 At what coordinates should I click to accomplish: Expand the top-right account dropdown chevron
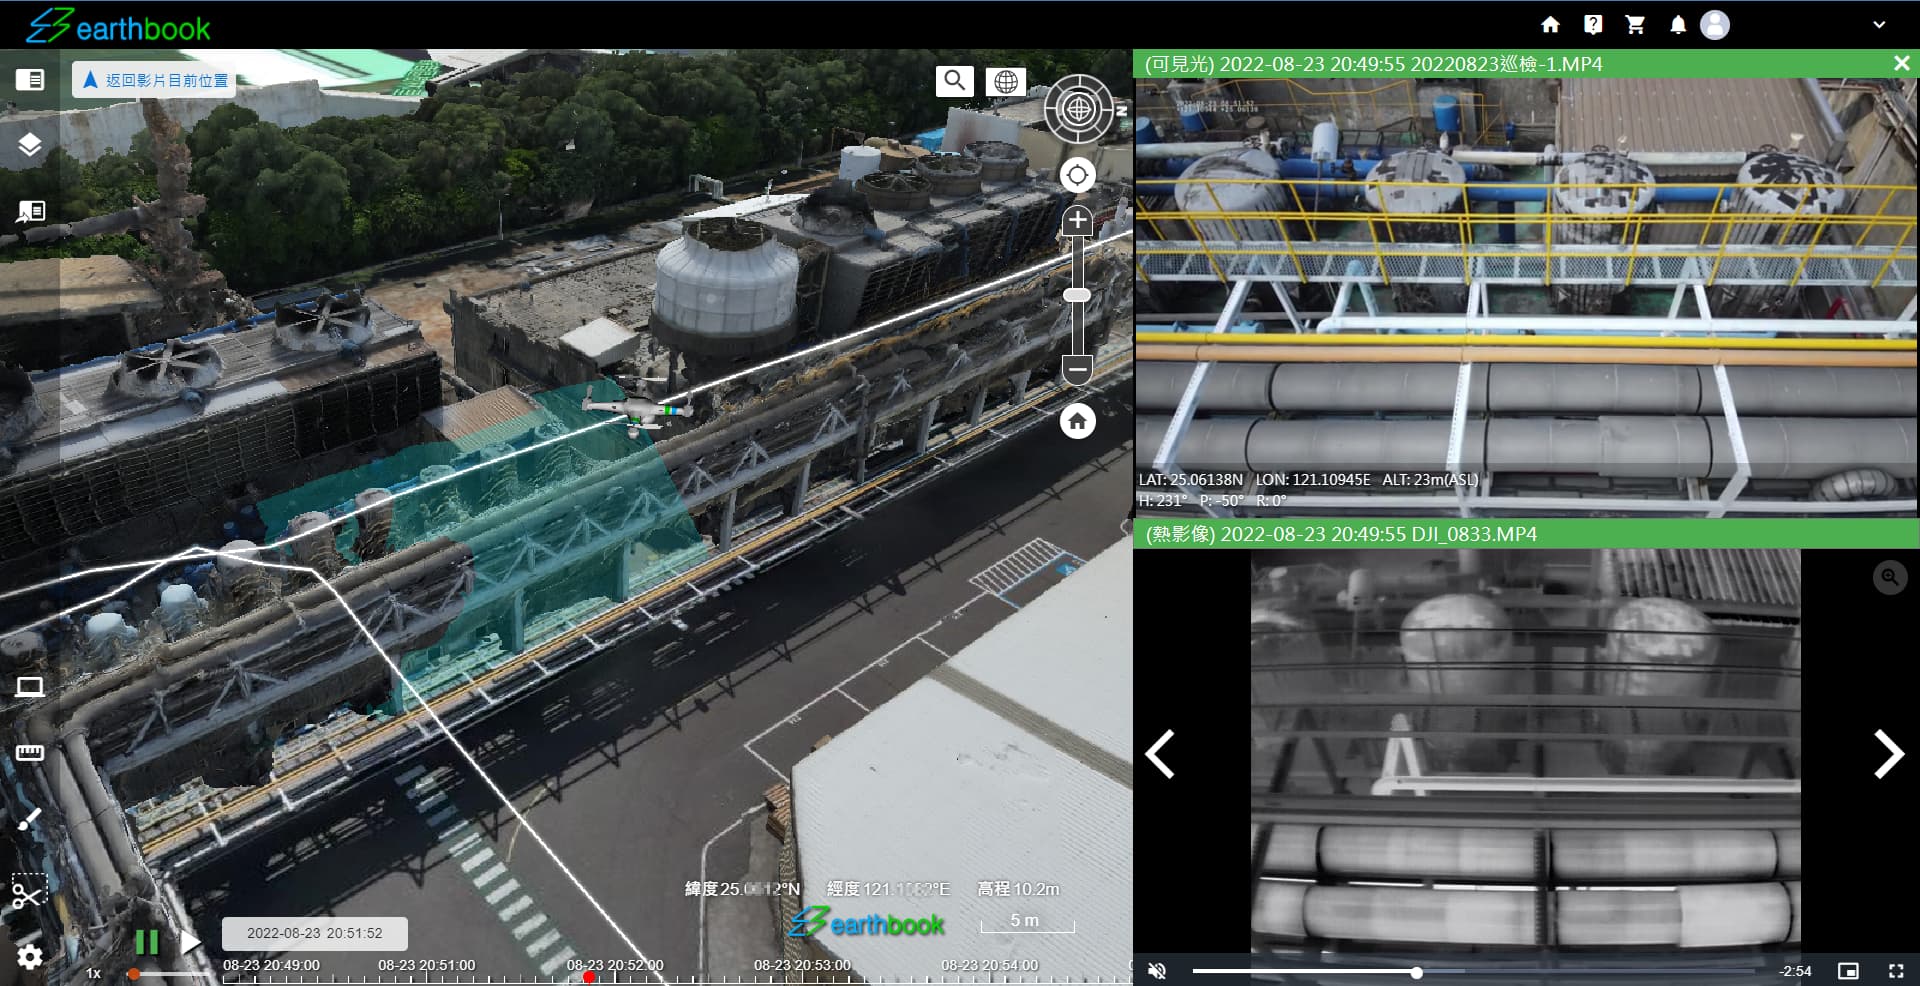(1879, 25)
